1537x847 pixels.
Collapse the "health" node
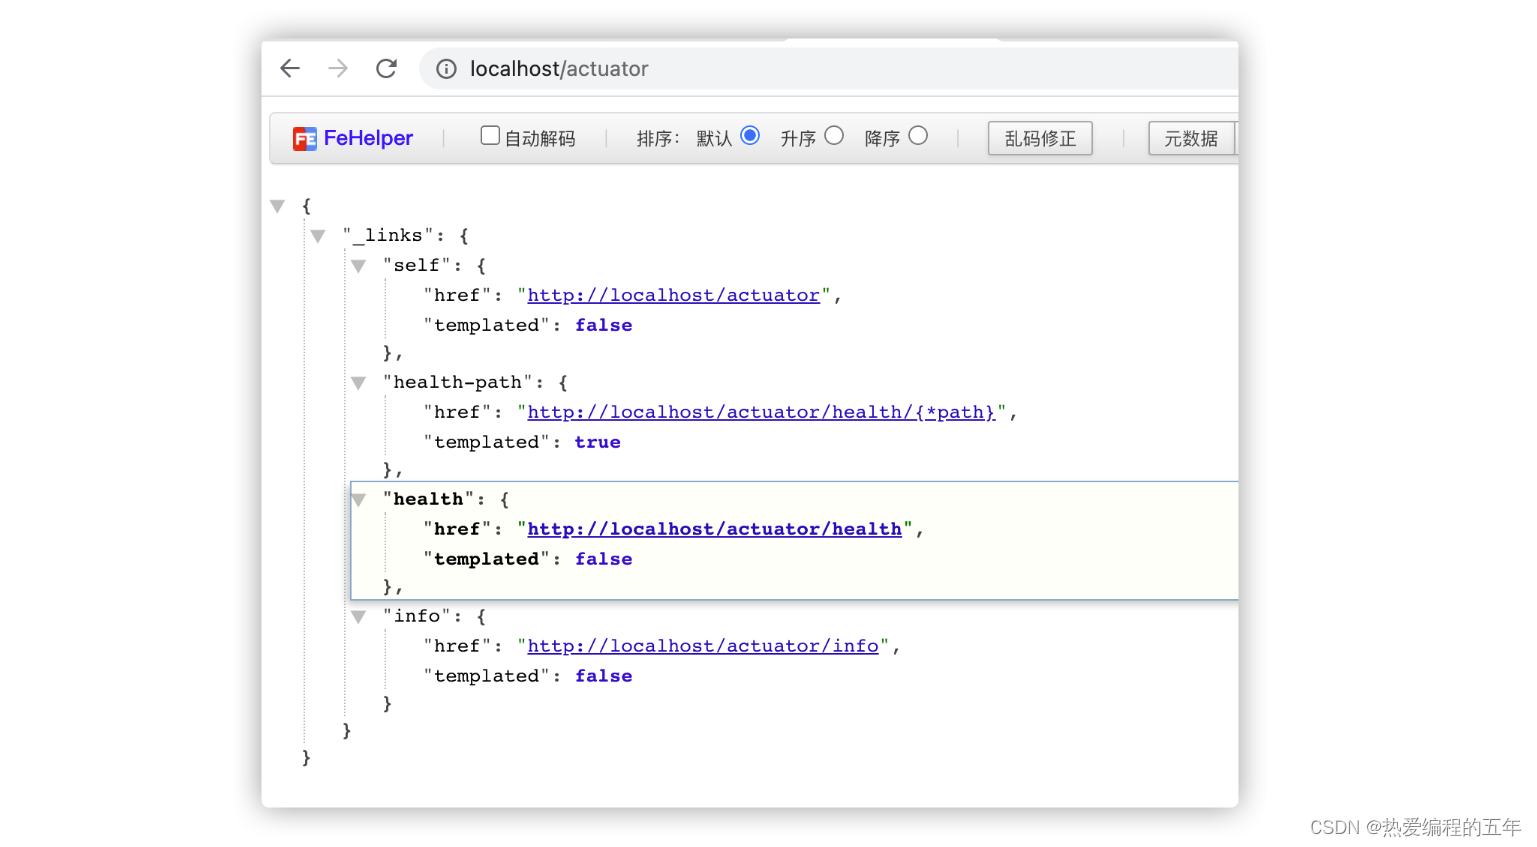(x=358, y=500)
